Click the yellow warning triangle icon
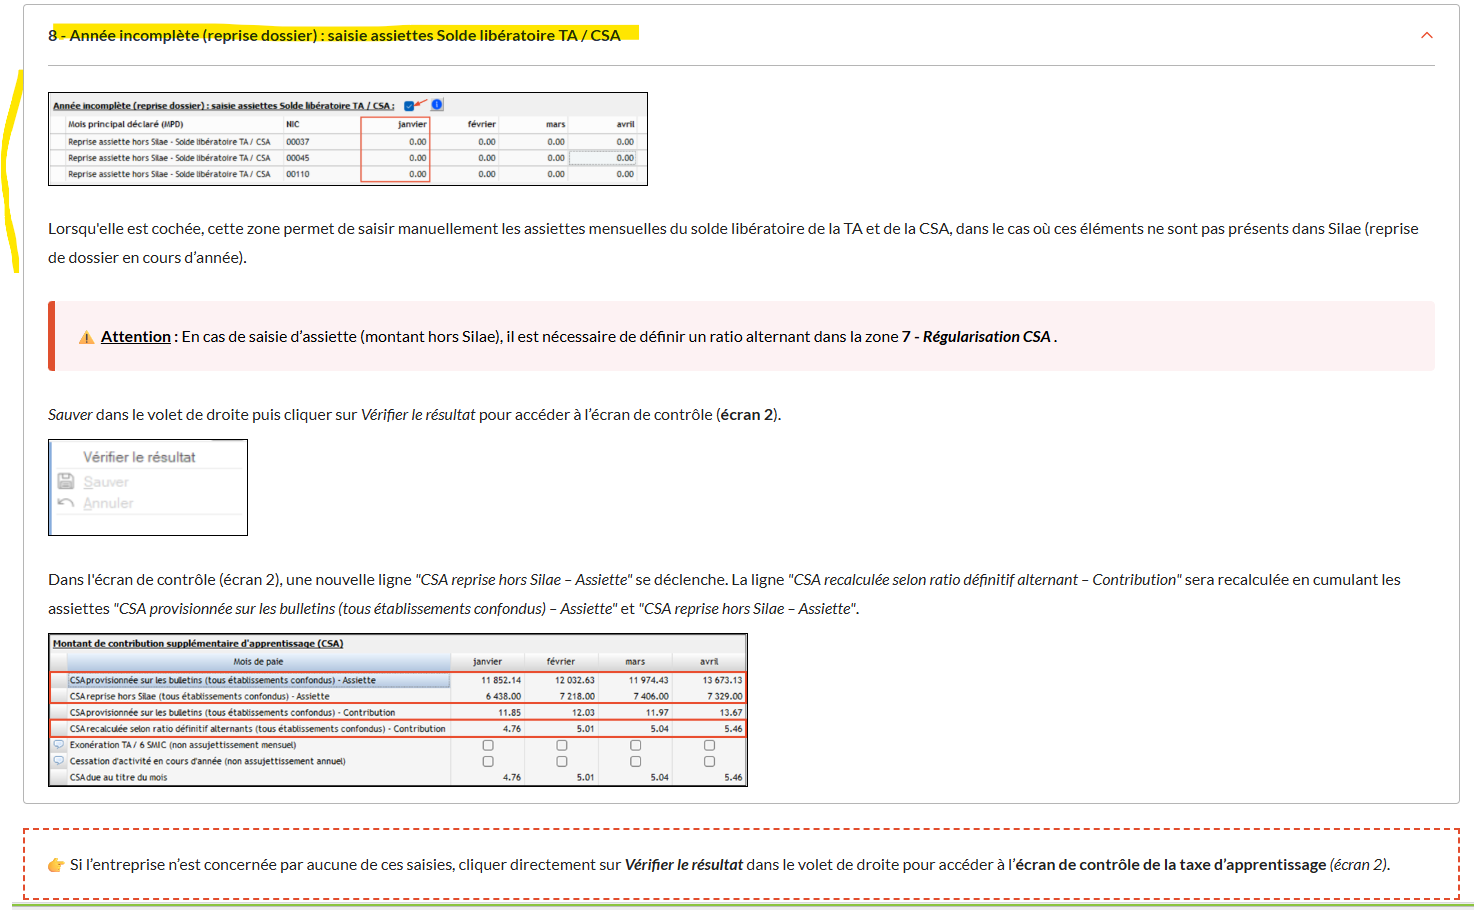The width and height of the screenshot is (1474, 910). click(x=87, y=337)
